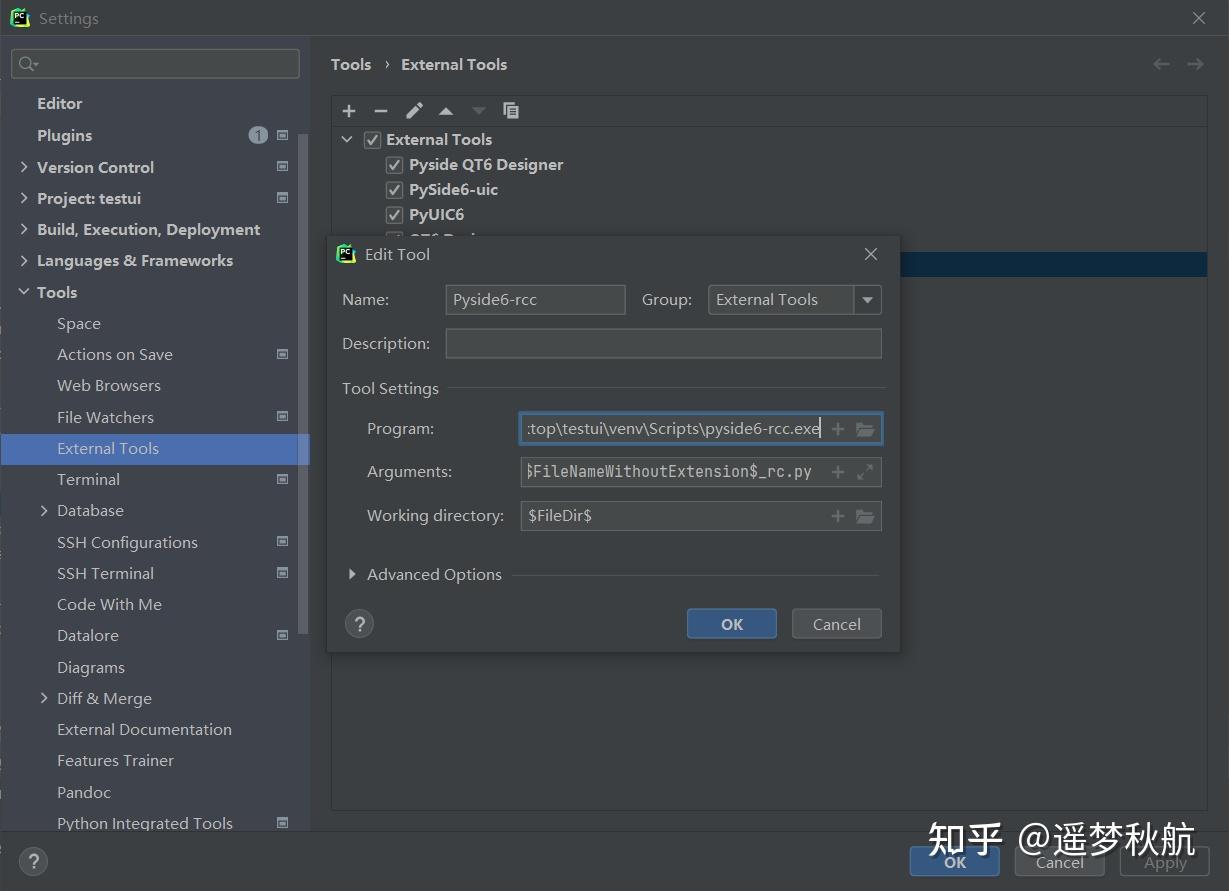Insert macro into Program field via plus icon
1229x891 pixels.
[838, 428]
